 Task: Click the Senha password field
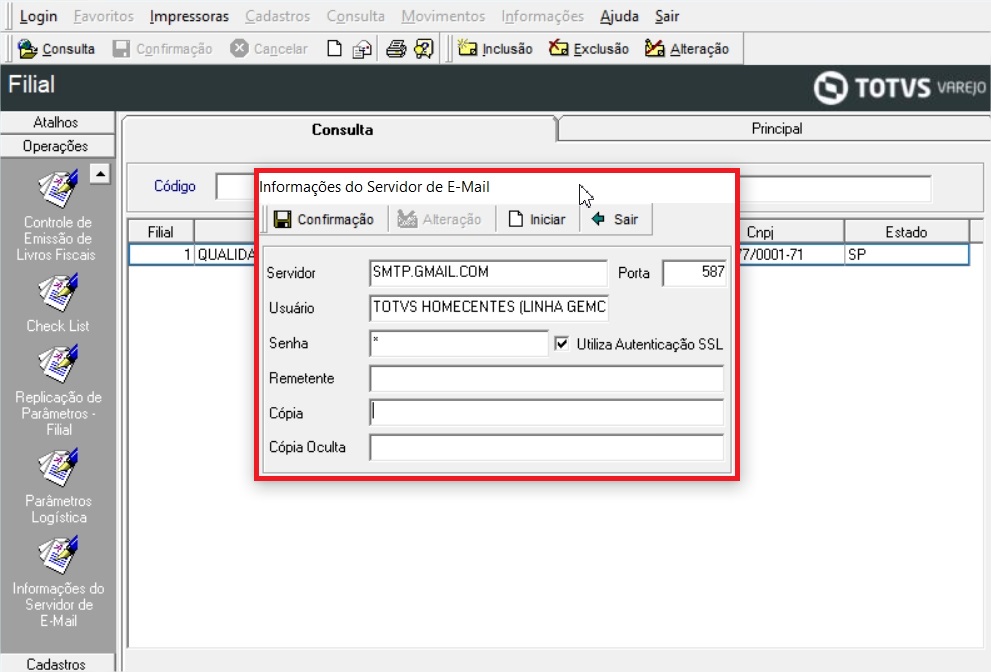pyautogui.click(x=459, y=343)
